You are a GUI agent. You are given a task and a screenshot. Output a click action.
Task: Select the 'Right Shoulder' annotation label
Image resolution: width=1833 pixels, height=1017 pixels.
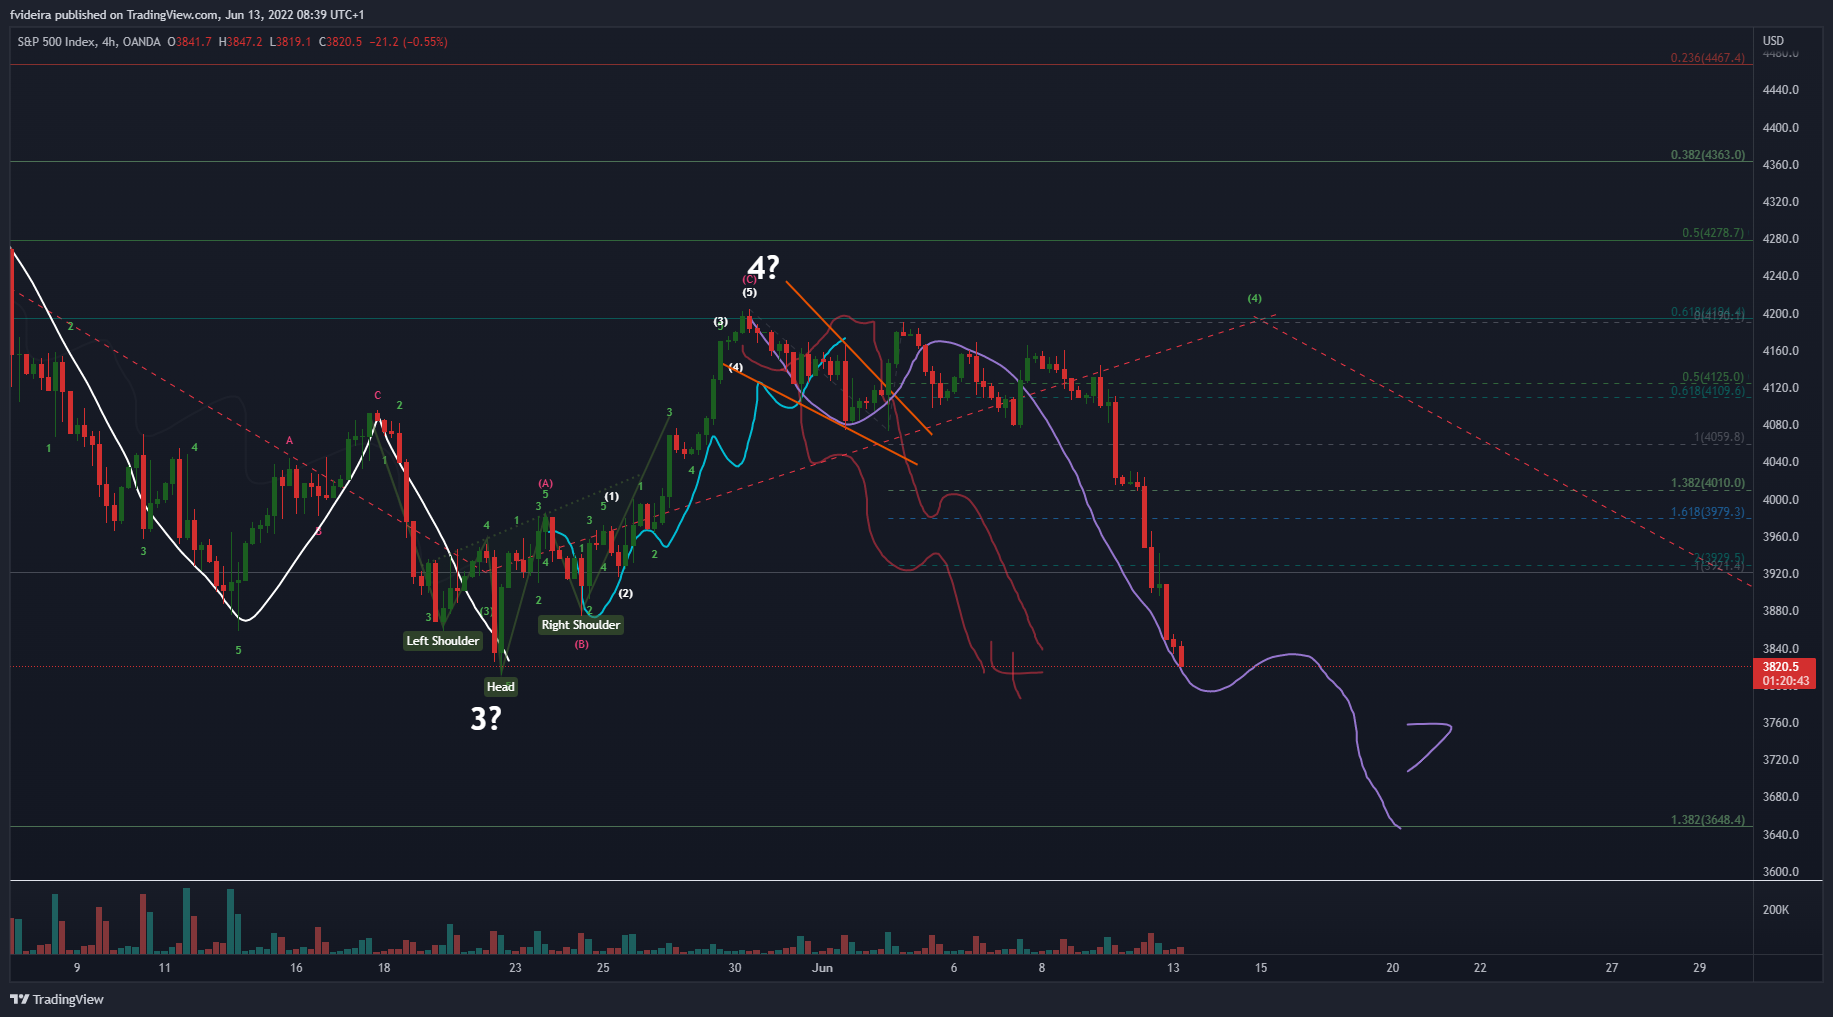click(581, 625)
